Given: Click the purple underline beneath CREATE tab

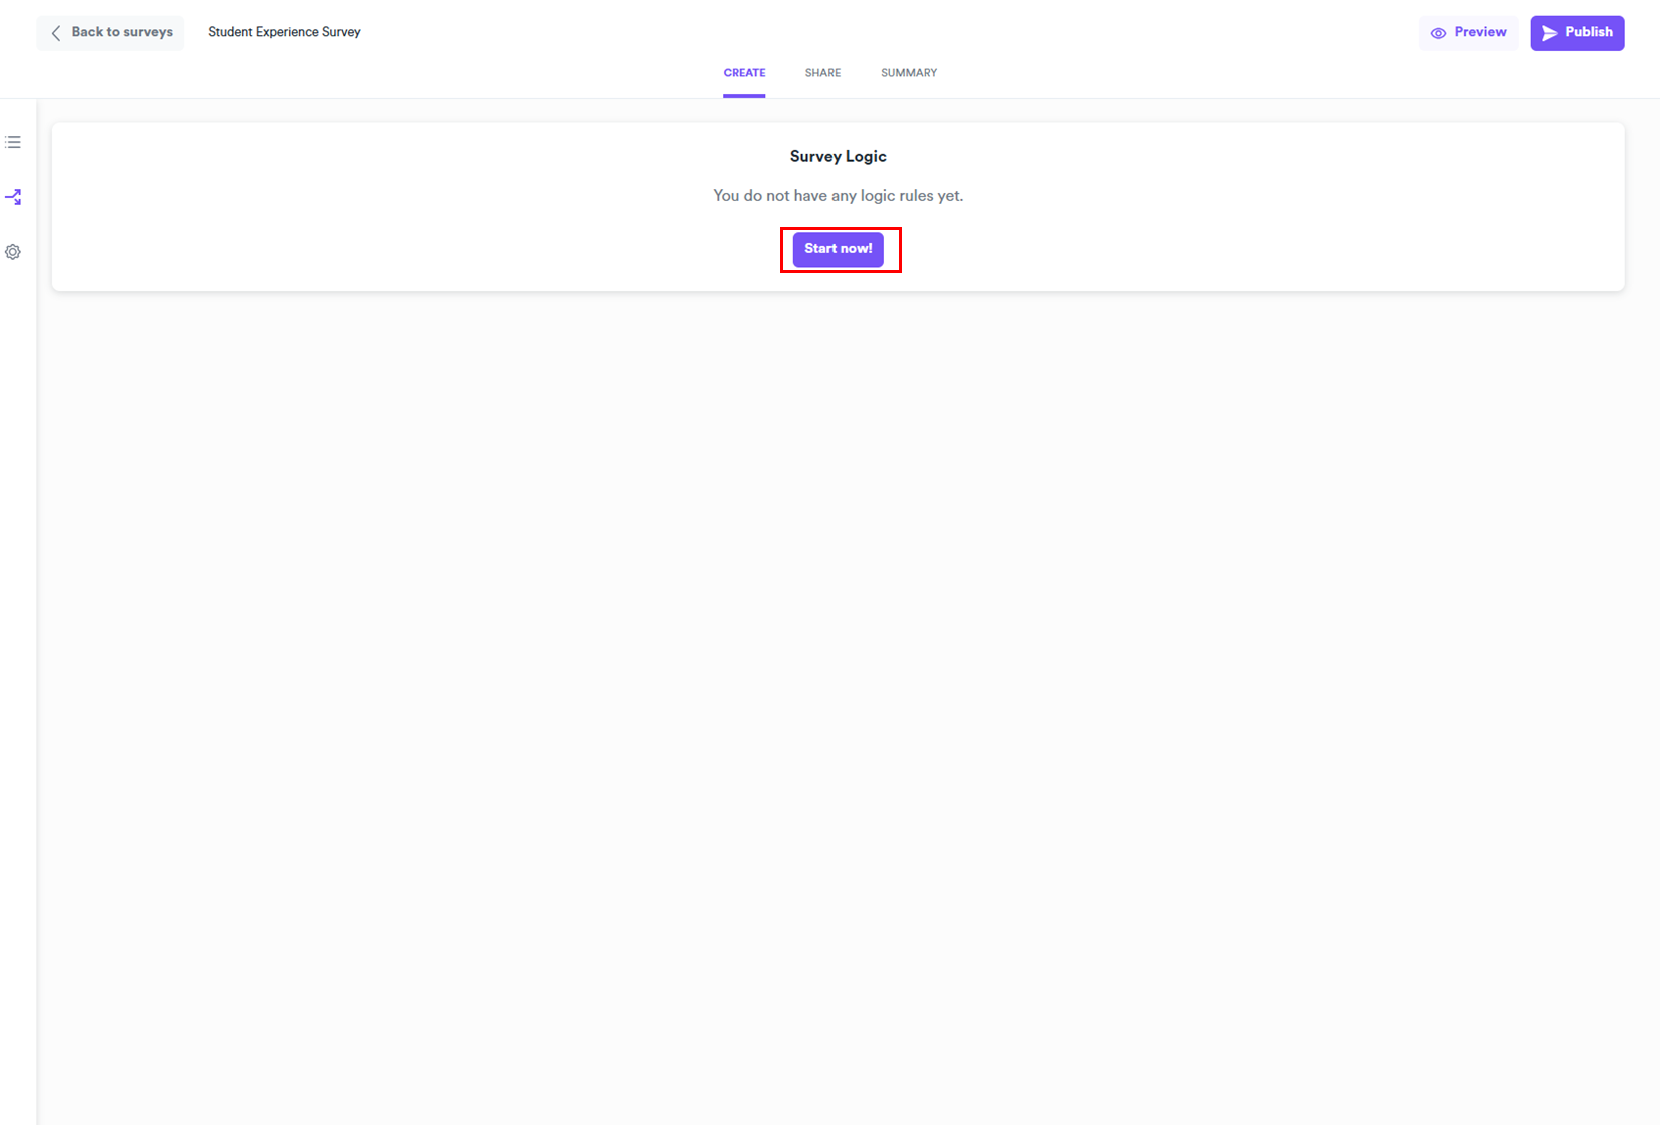Looking at the screenshot, I should point(744,96).
